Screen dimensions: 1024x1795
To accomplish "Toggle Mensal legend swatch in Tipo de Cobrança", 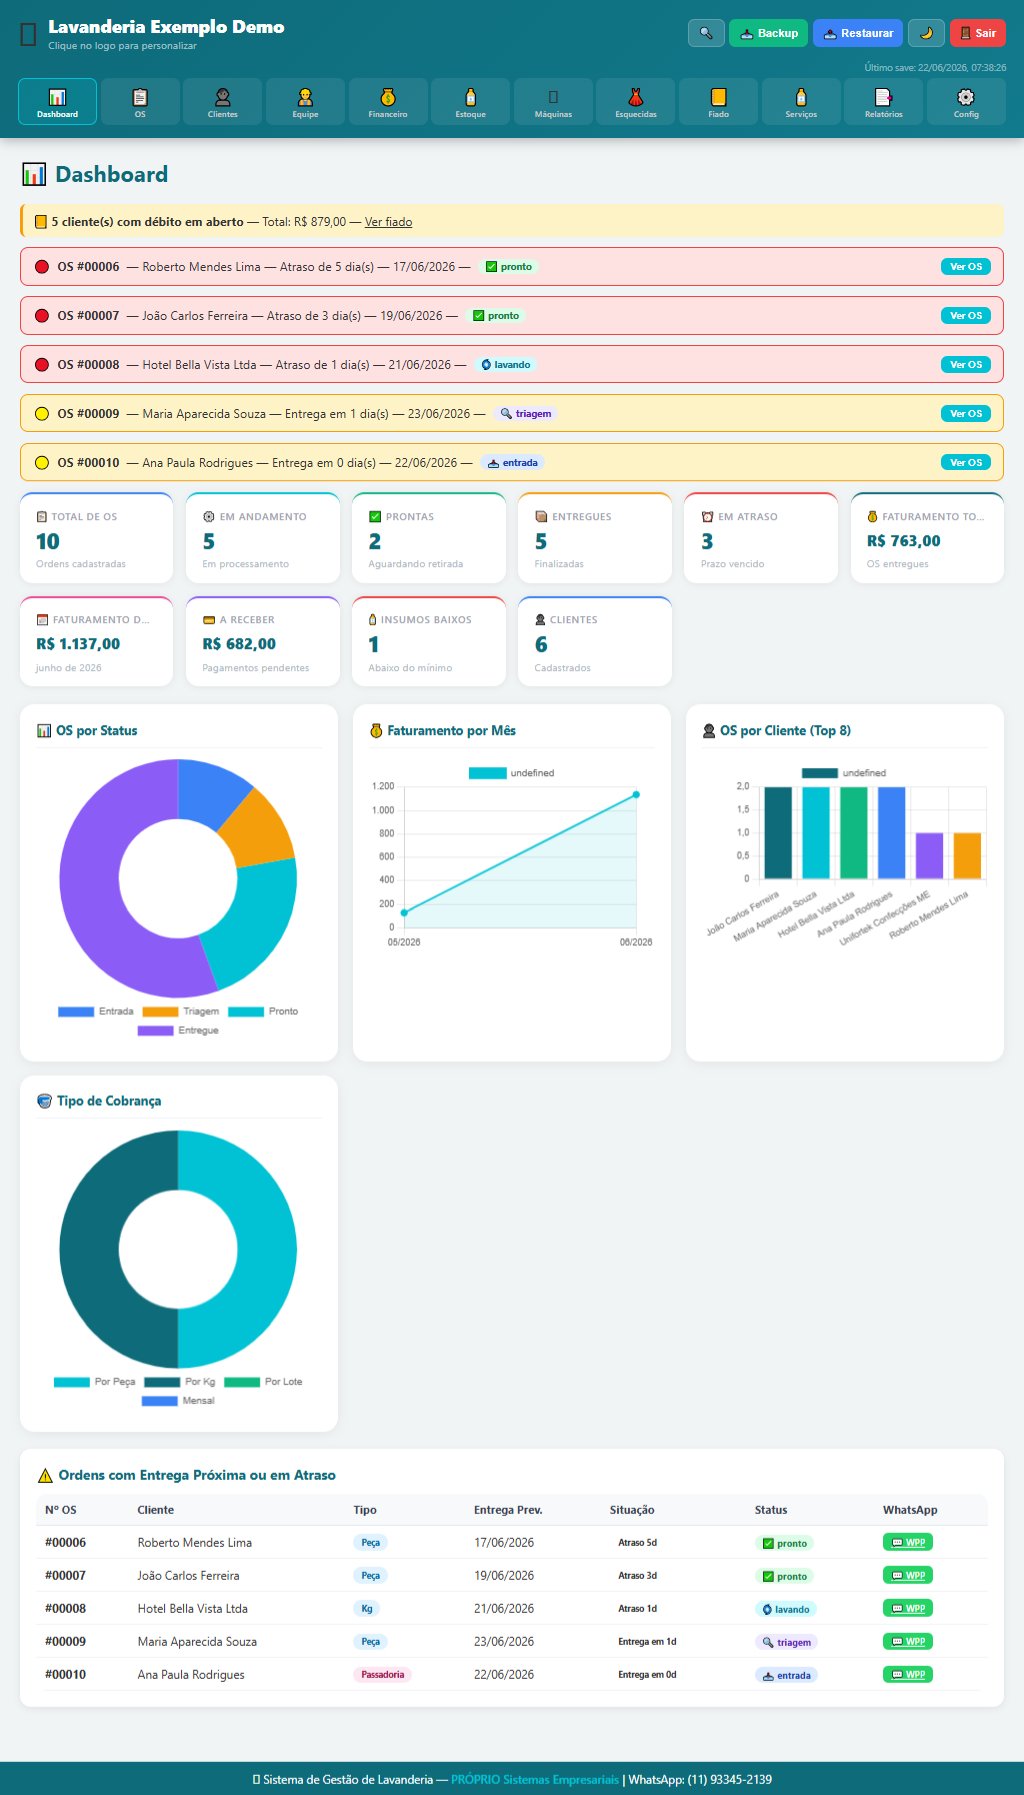I will (160, 1401).
